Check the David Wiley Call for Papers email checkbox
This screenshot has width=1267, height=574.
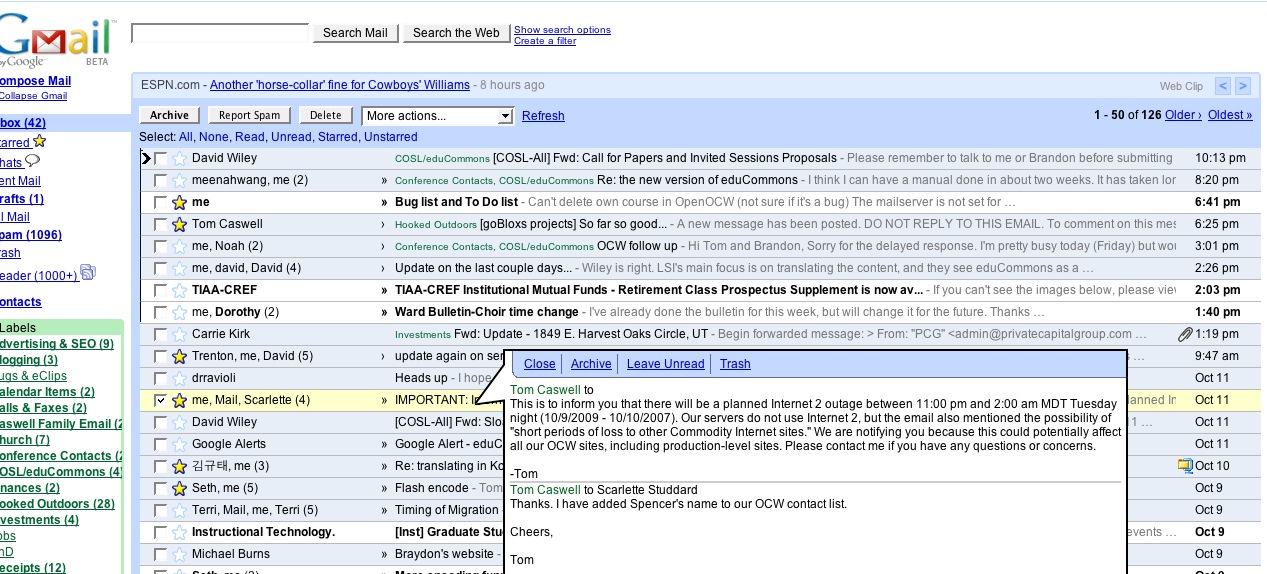click(x=160, y=158)
